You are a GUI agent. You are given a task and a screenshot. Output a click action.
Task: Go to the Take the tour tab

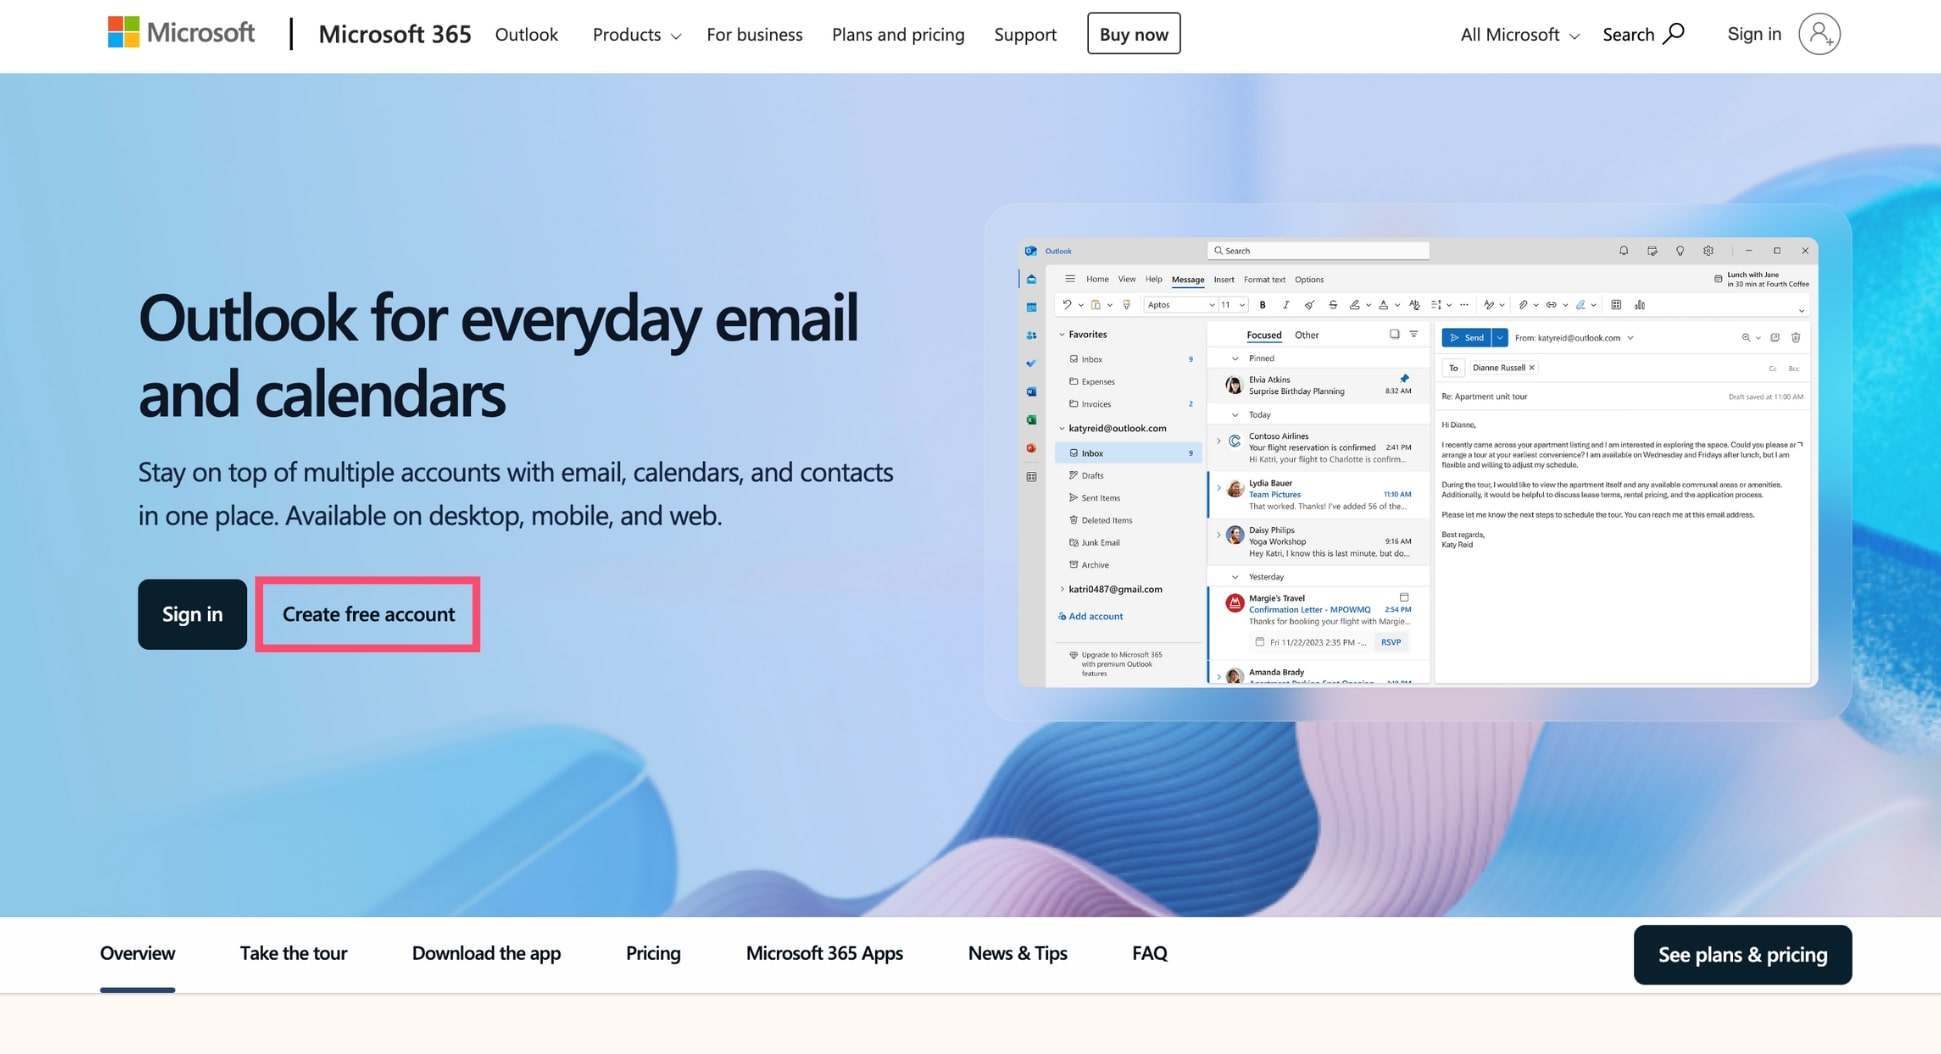coord(293,953)
